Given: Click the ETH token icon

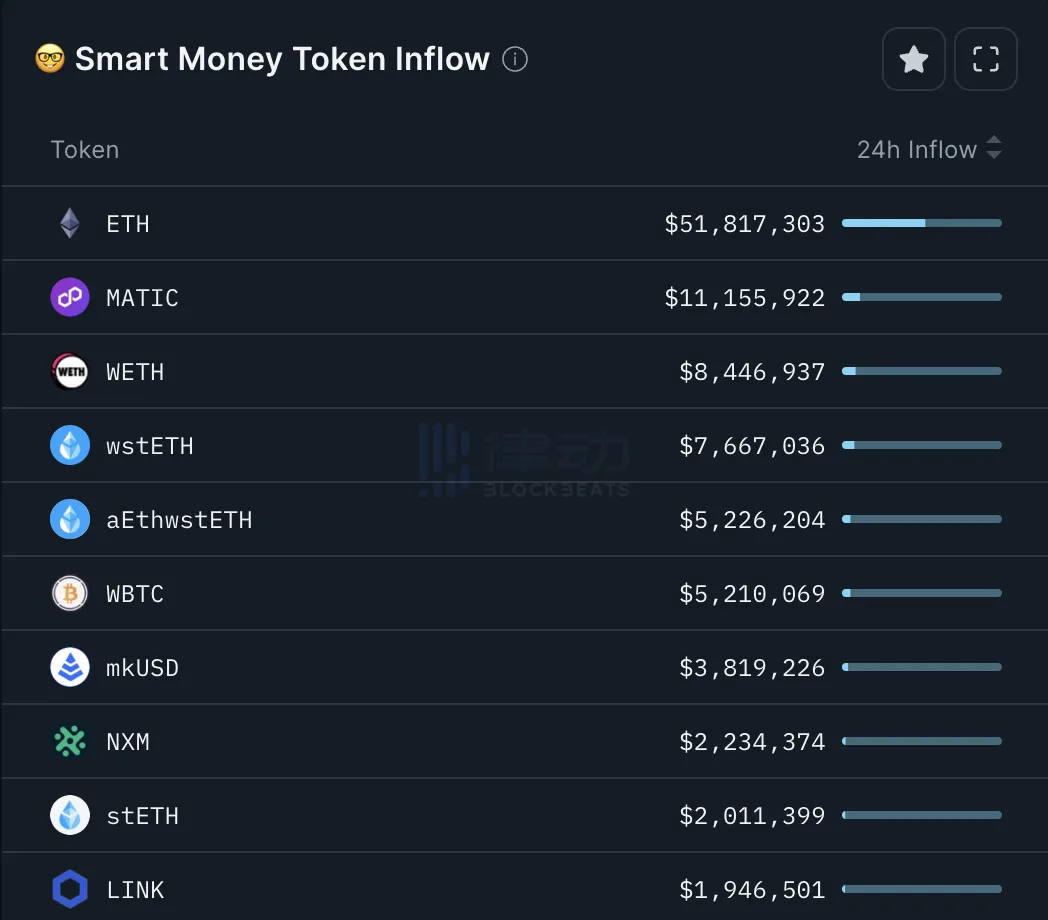Looking at the screenshot, I should (x=70, y=223).
